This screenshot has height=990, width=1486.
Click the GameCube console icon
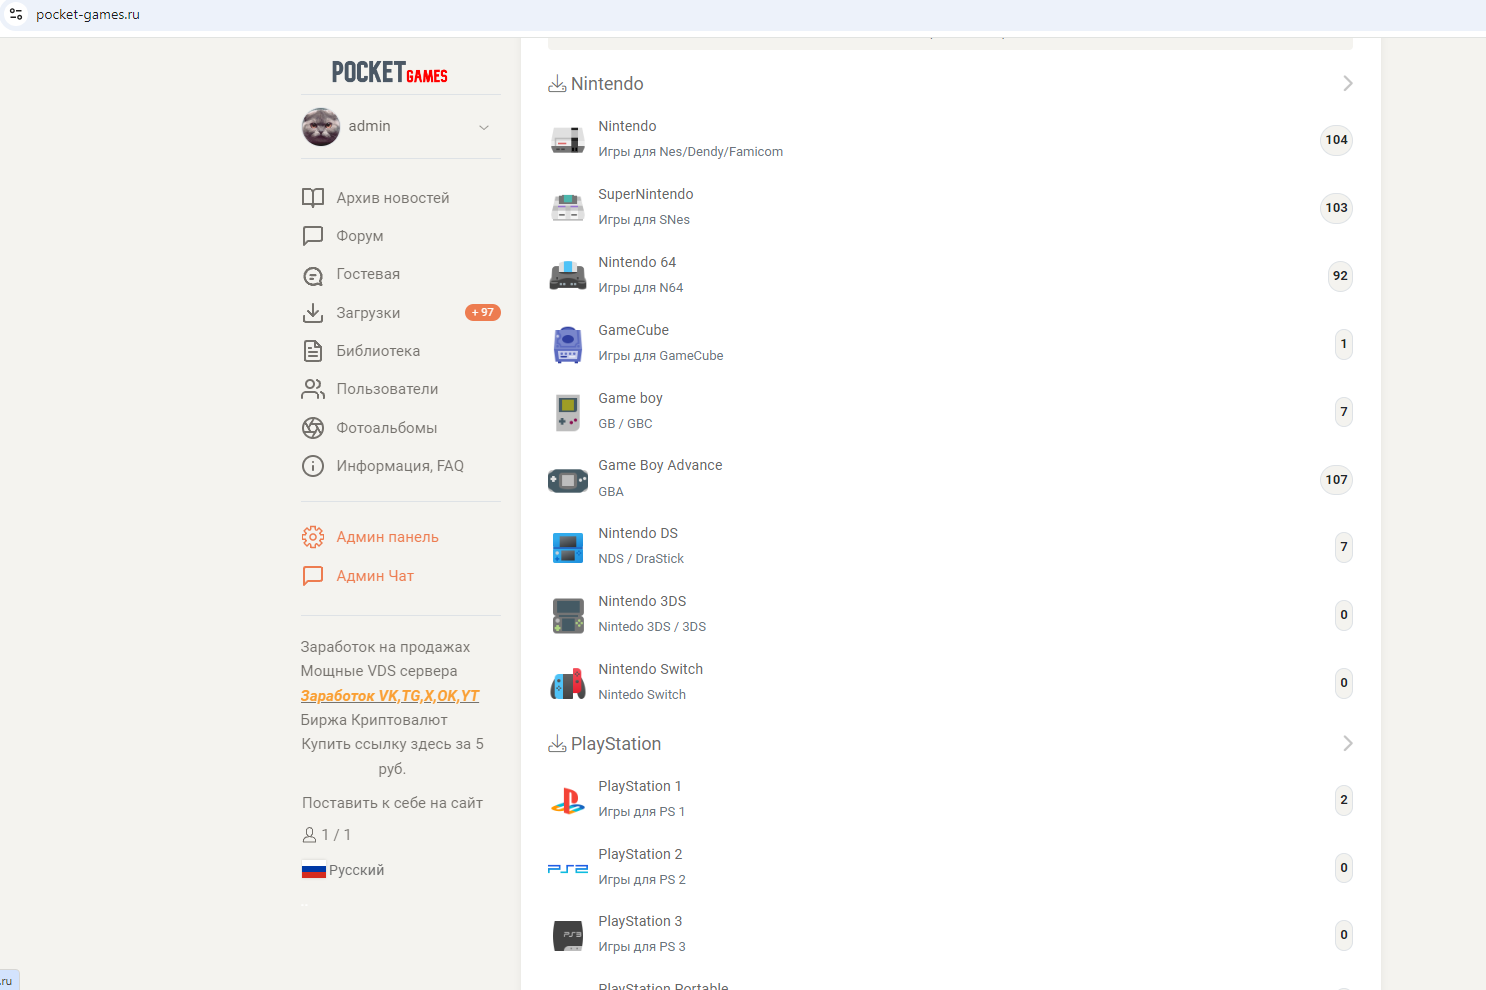click(568, 344)
